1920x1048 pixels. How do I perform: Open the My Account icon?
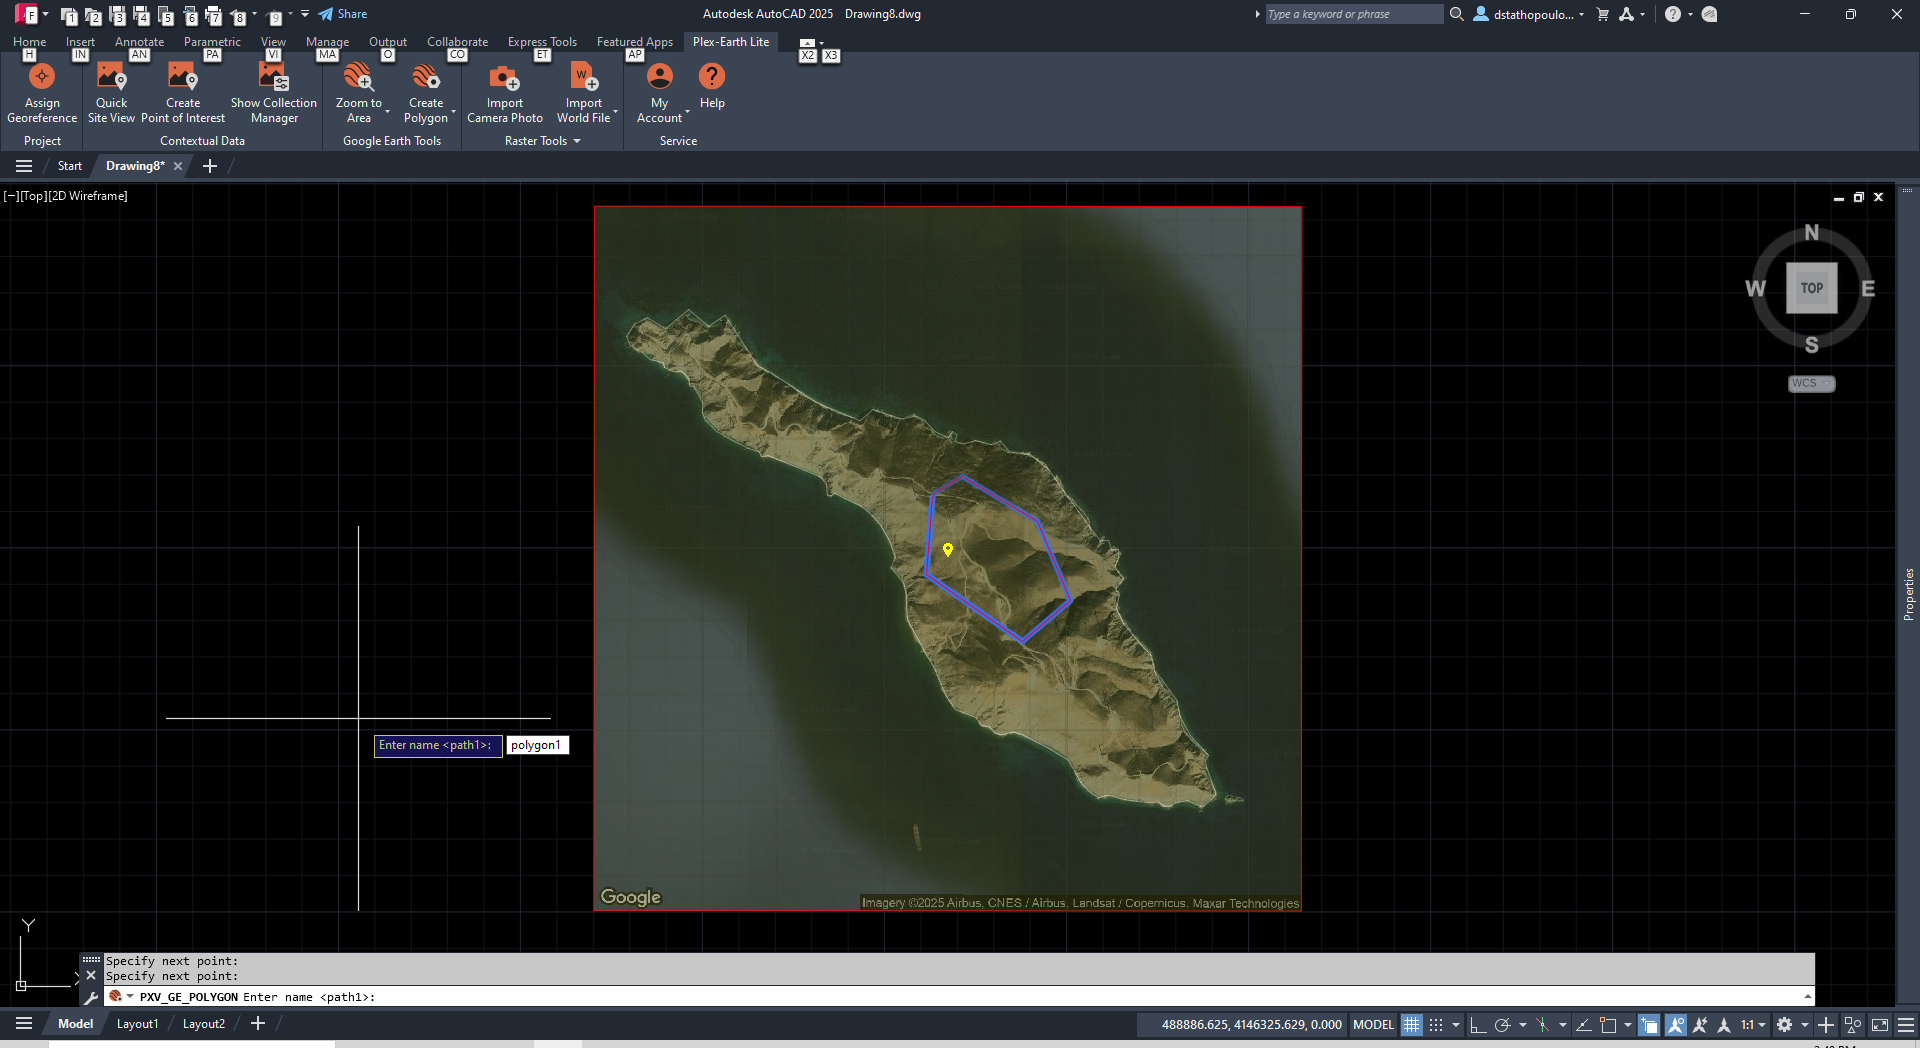[659, 76]
